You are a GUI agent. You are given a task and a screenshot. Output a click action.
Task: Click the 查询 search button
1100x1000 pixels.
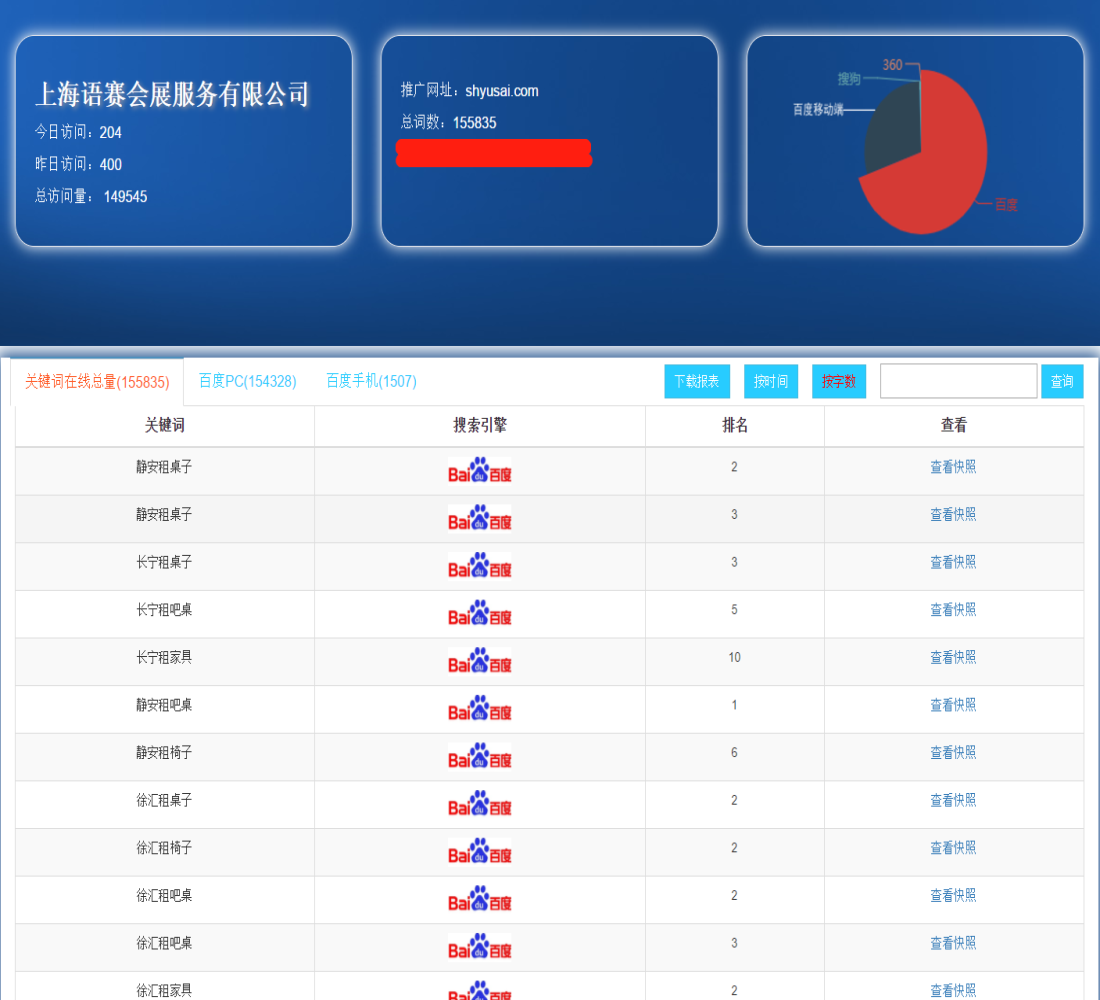[x=1061, y=381]
